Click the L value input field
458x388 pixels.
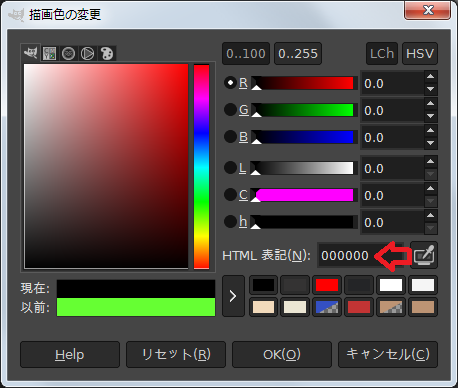(x=392, y=168)
